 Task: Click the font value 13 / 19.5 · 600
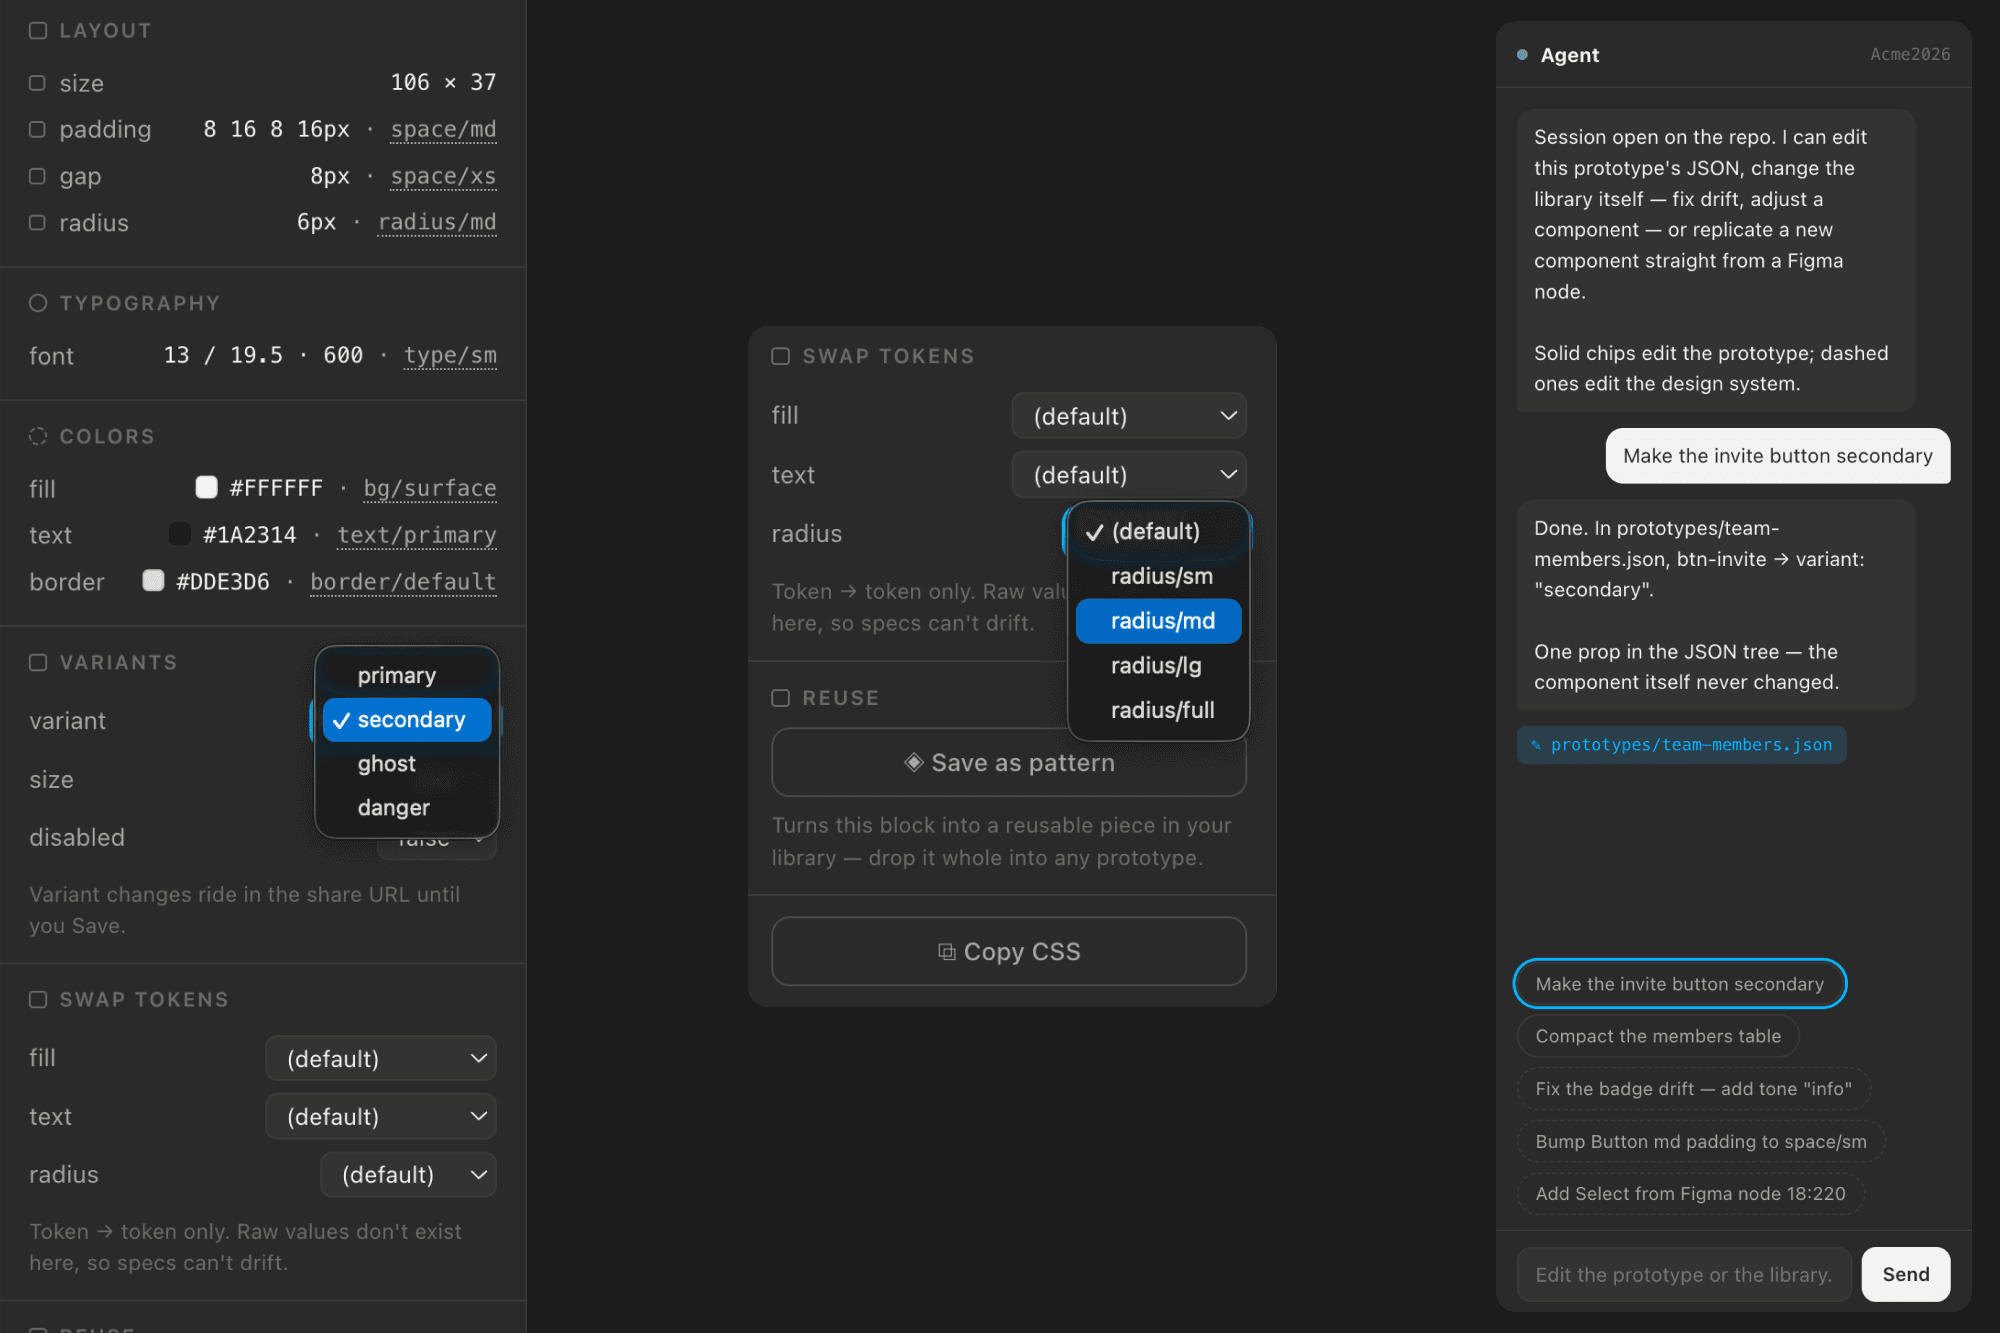[263, 355]
